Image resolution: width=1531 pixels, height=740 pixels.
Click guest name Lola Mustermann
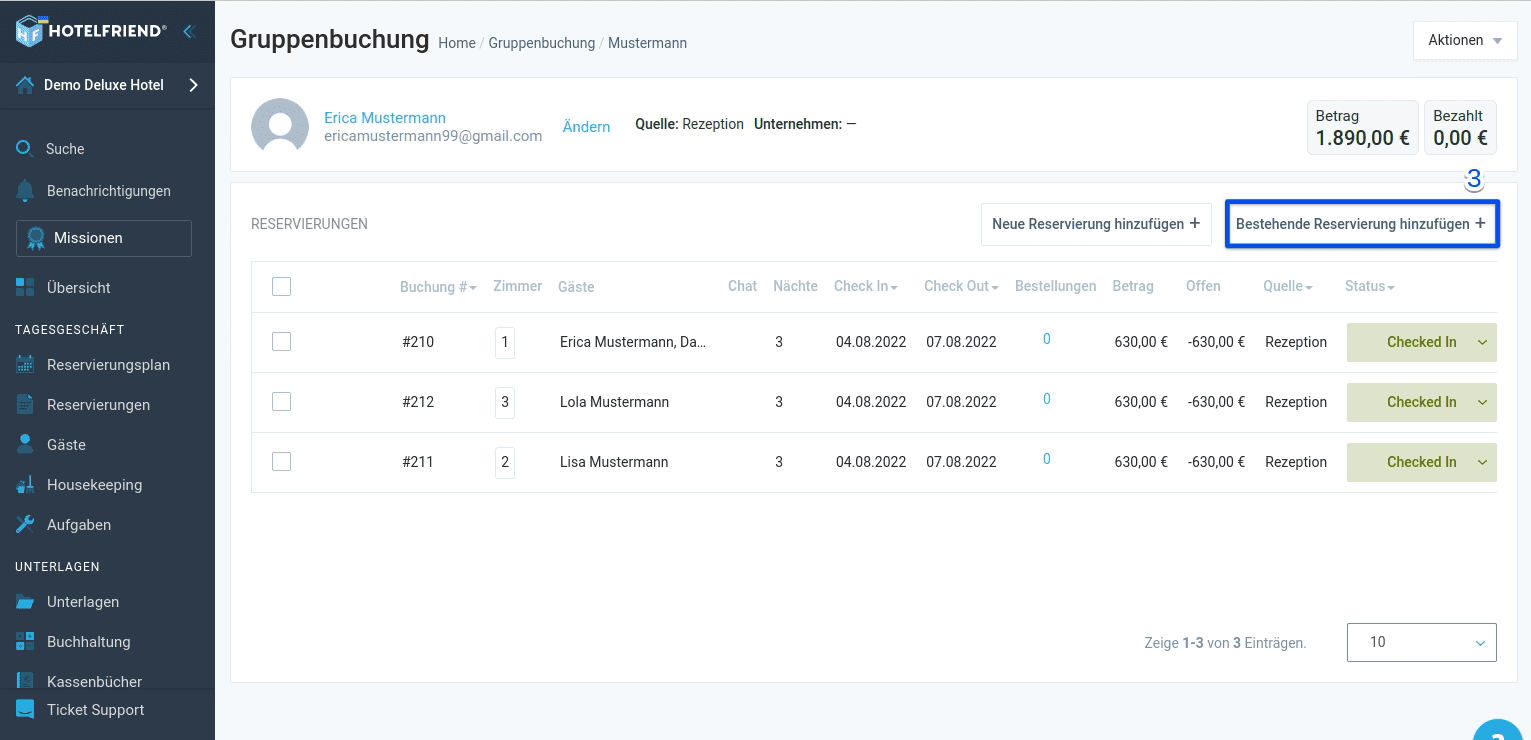coord(614,402)
